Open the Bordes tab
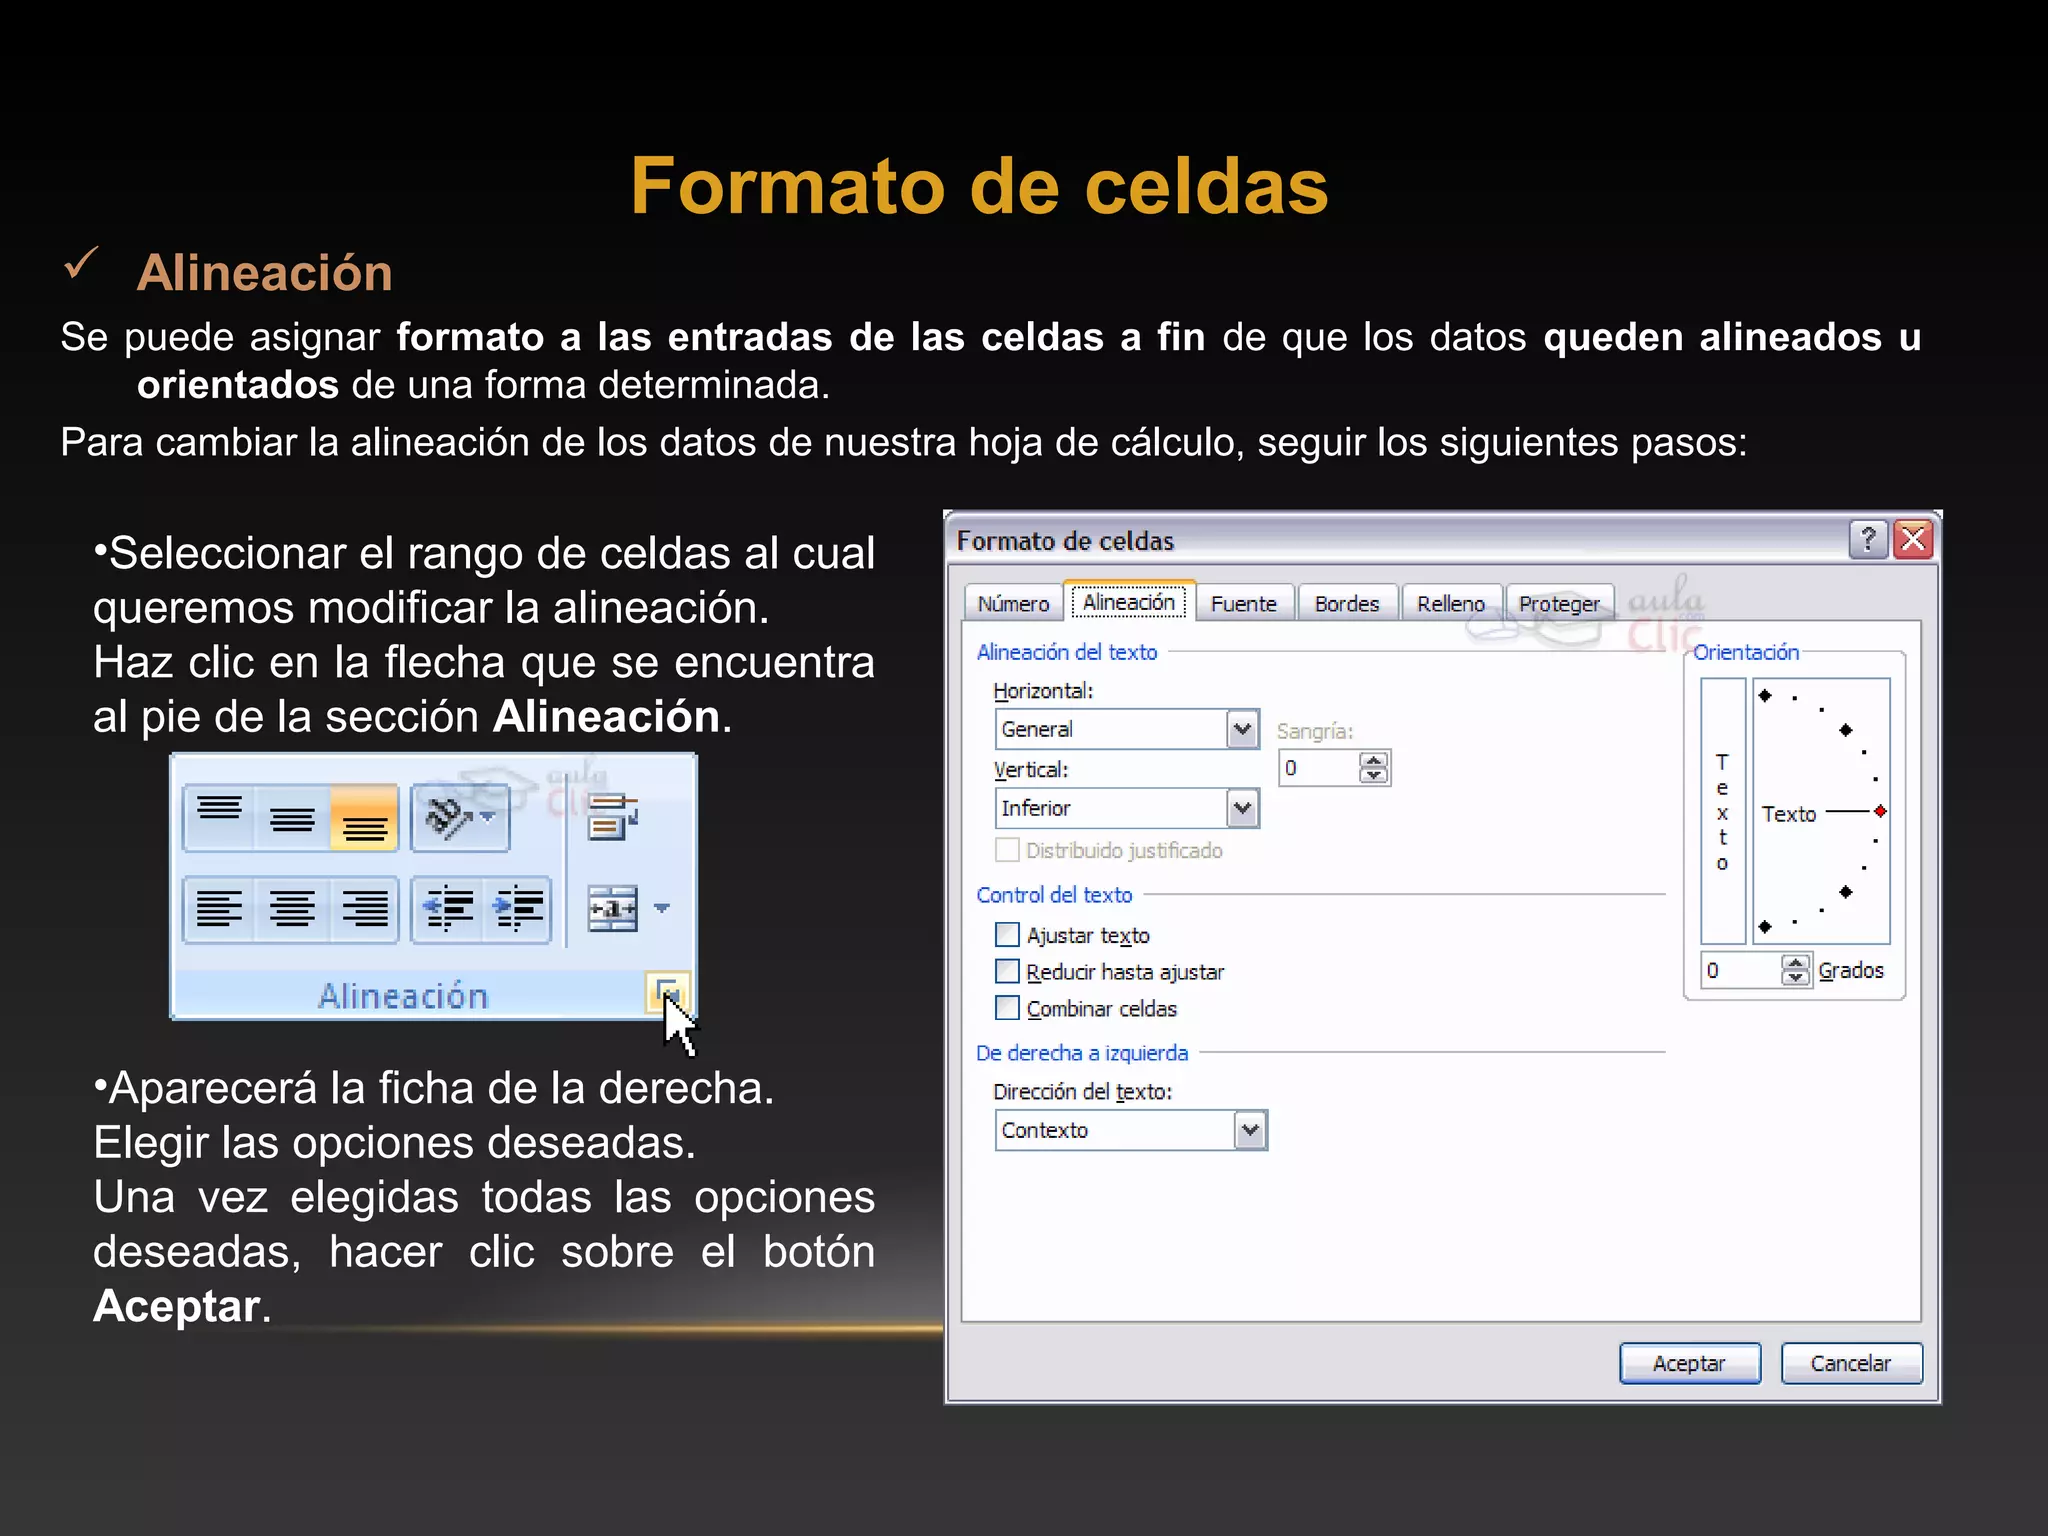 pos(1347,604)
